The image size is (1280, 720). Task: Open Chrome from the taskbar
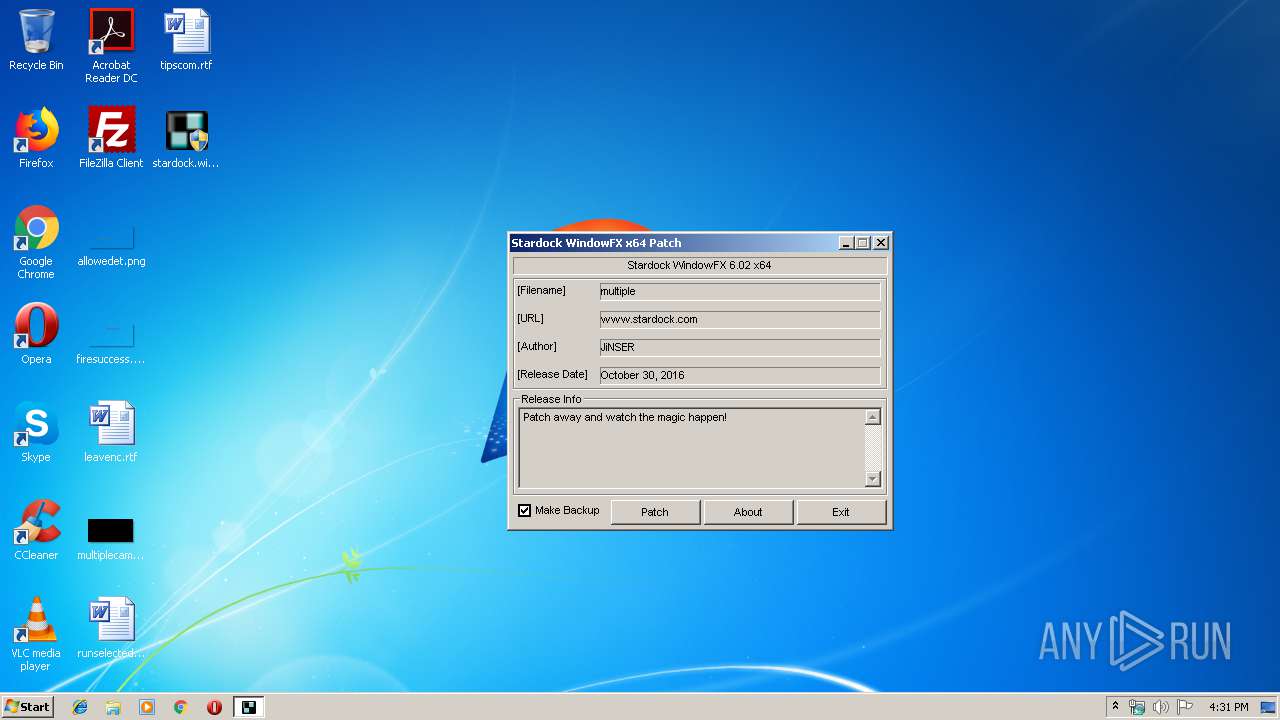pos(181,707)
